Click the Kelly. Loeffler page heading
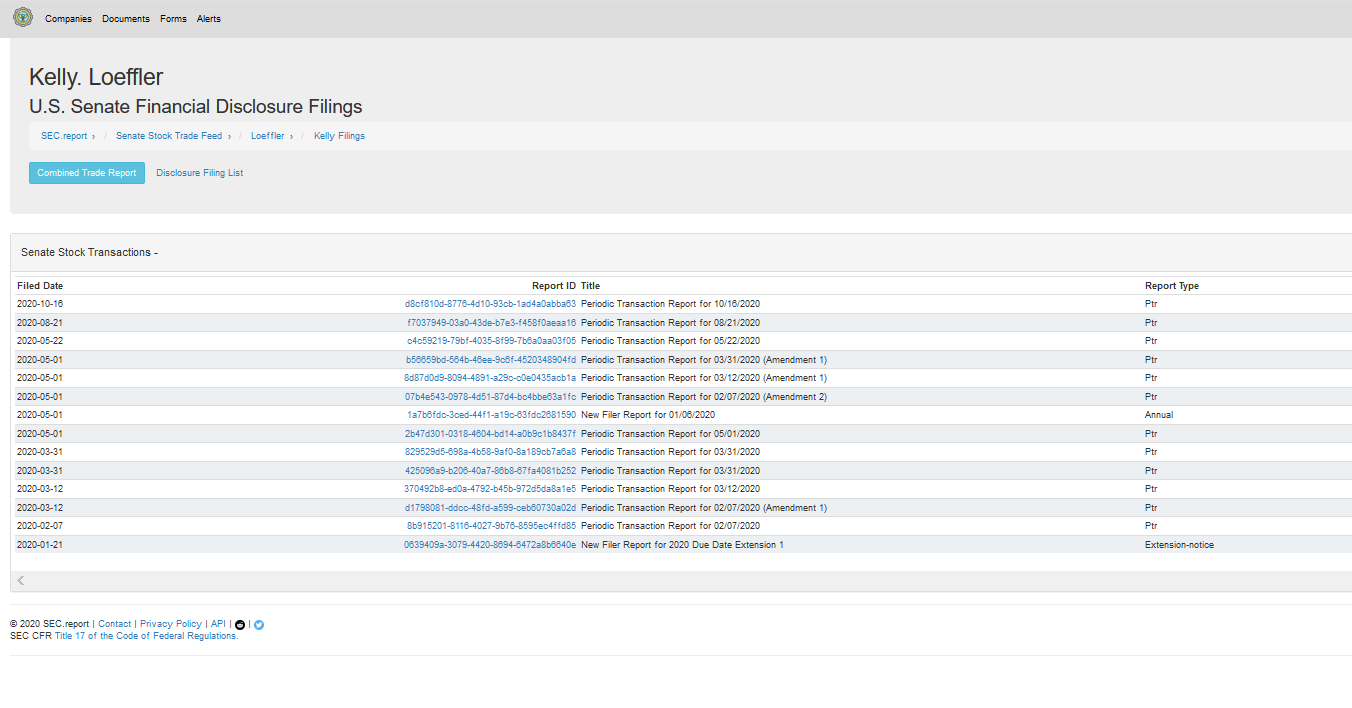This screenshot has width=1352, height=708. tap(96, 77)
